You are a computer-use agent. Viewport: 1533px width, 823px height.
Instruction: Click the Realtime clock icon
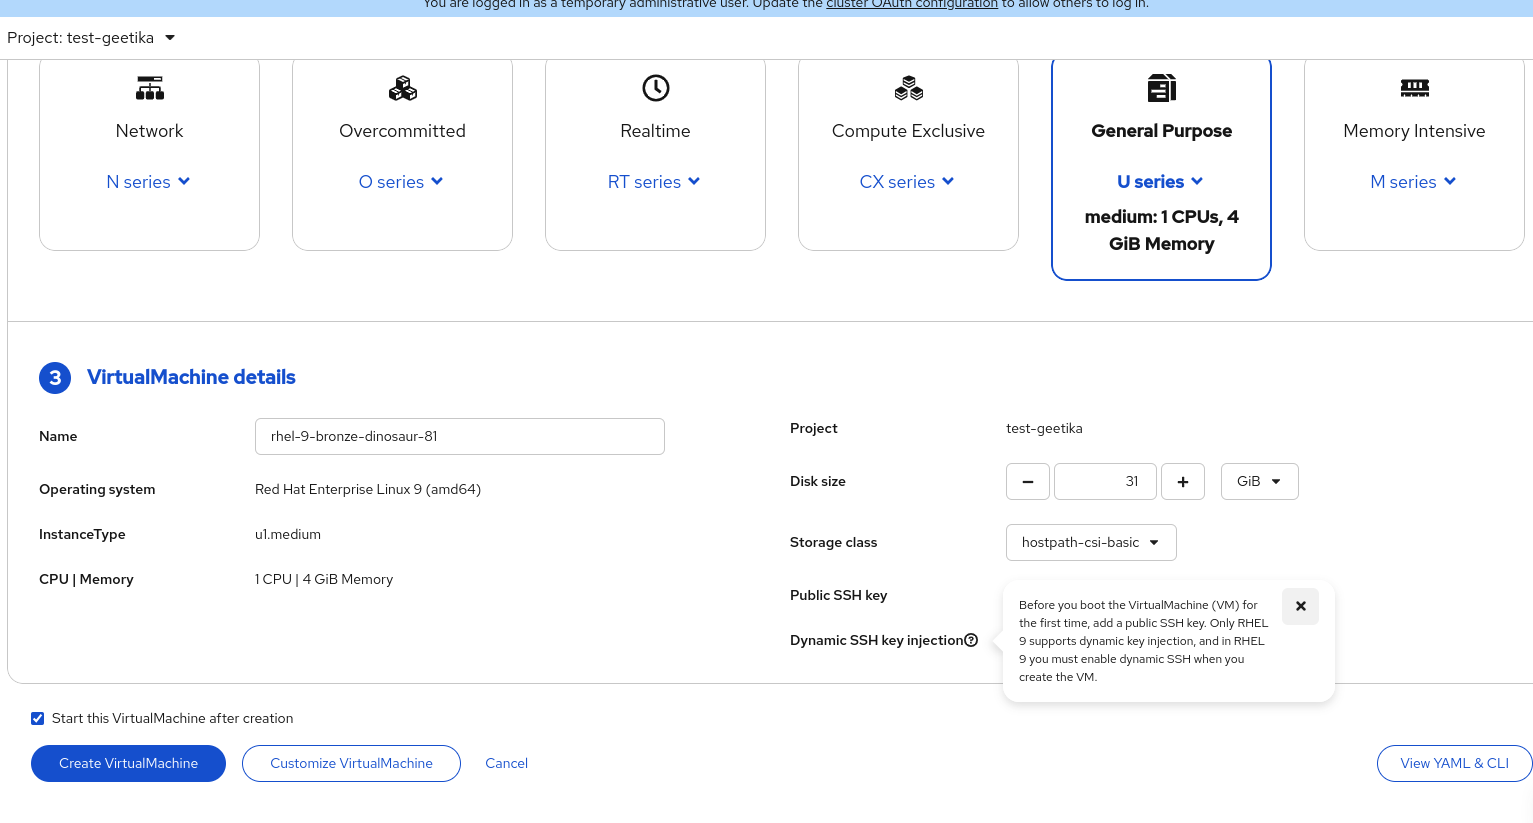coord(656,88)
